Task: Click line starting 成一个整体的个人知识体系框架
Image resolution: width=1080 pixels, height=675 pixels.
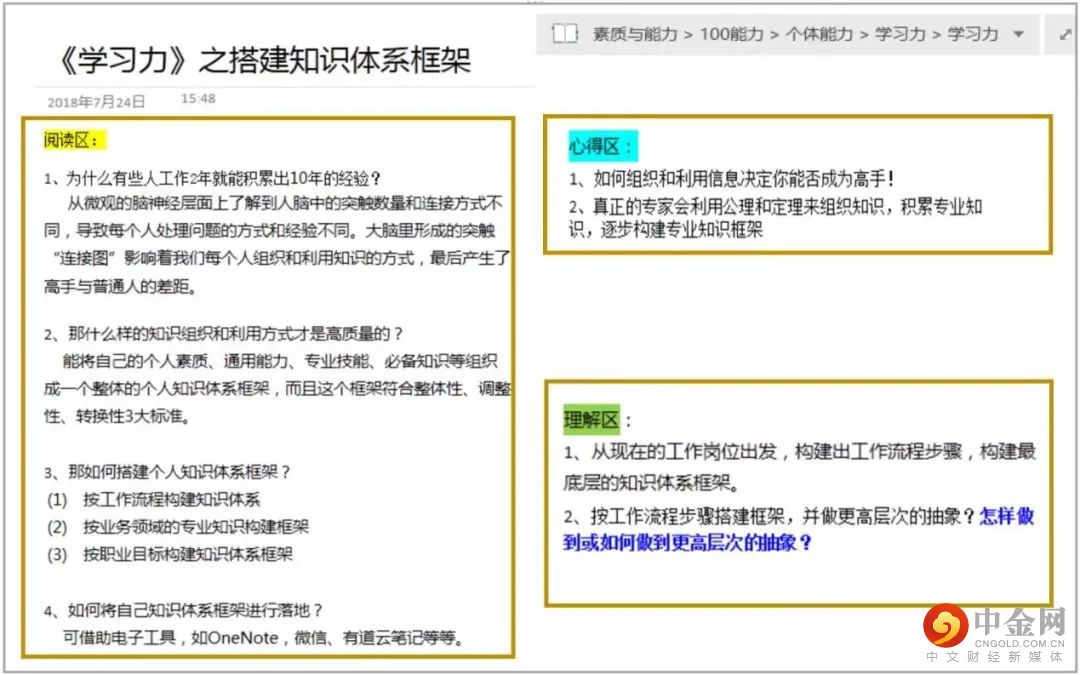Action: coord(278,388)
